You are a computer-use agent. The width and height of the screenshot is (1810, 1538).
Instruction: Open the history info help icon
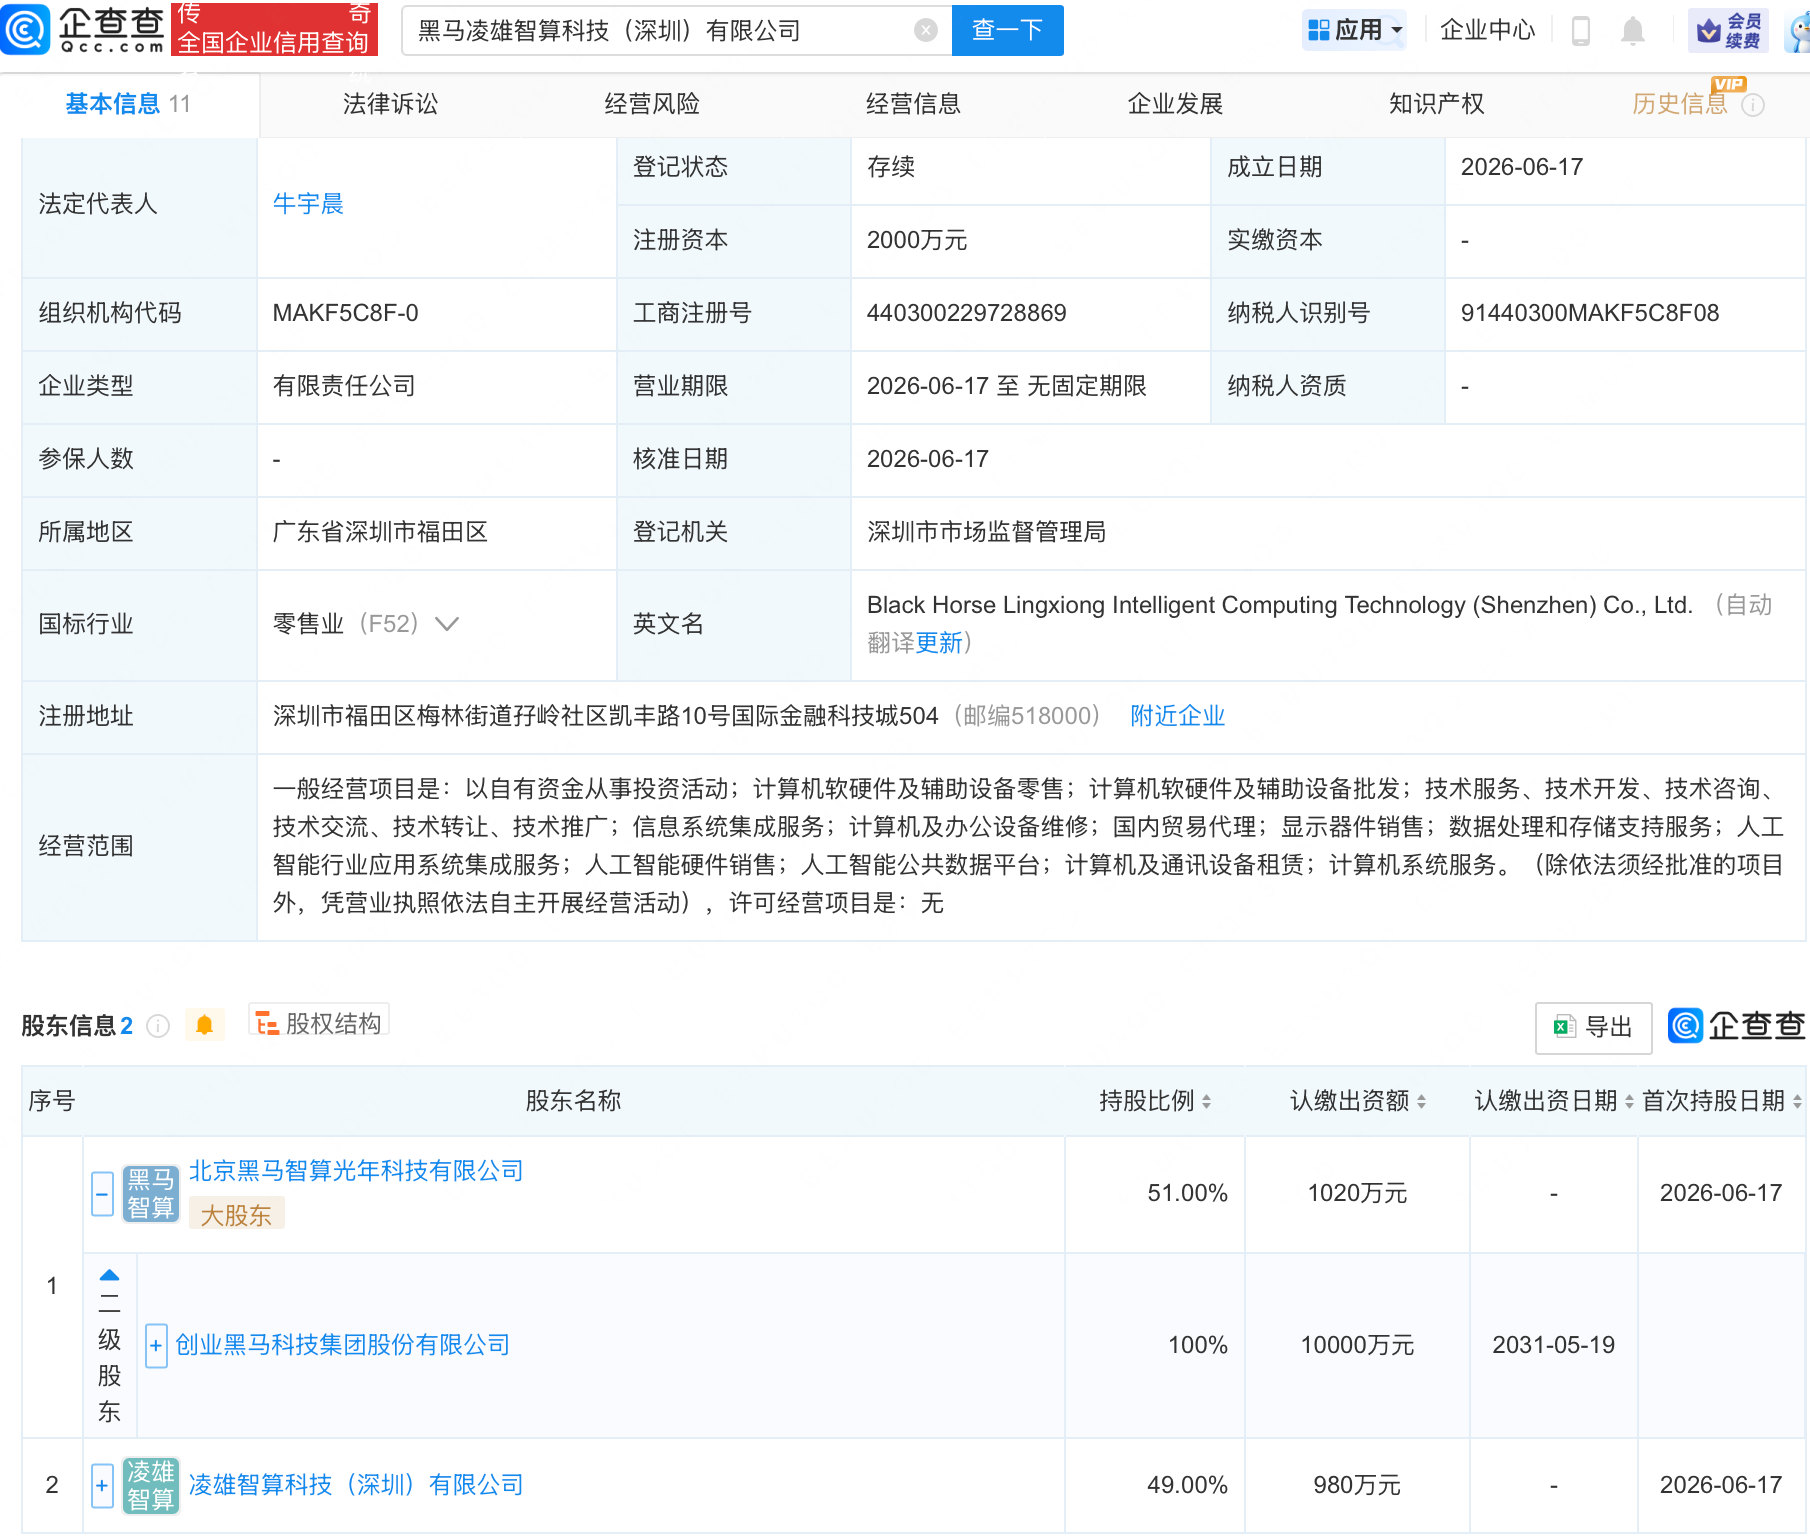click(1753, 105)
